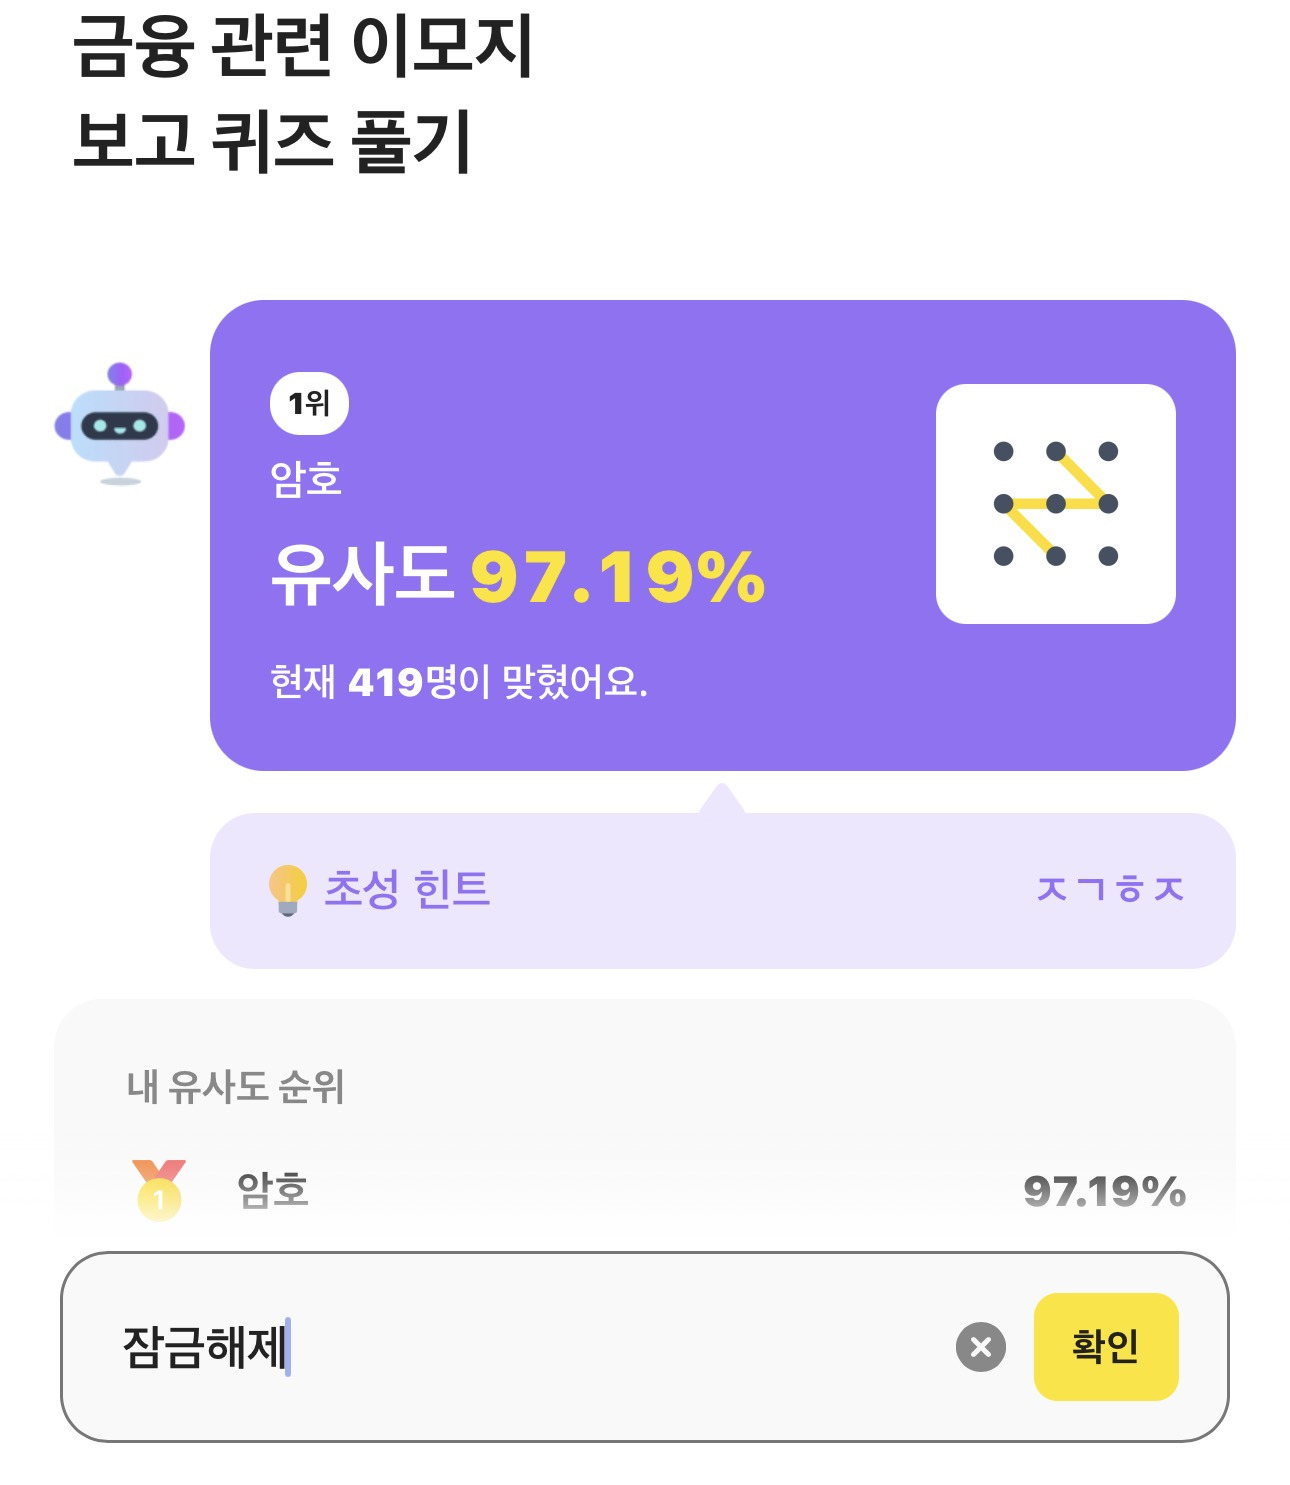1290x1485 pixels.
Task: Clear the answer with the X icon
Action: (980, 1346)
